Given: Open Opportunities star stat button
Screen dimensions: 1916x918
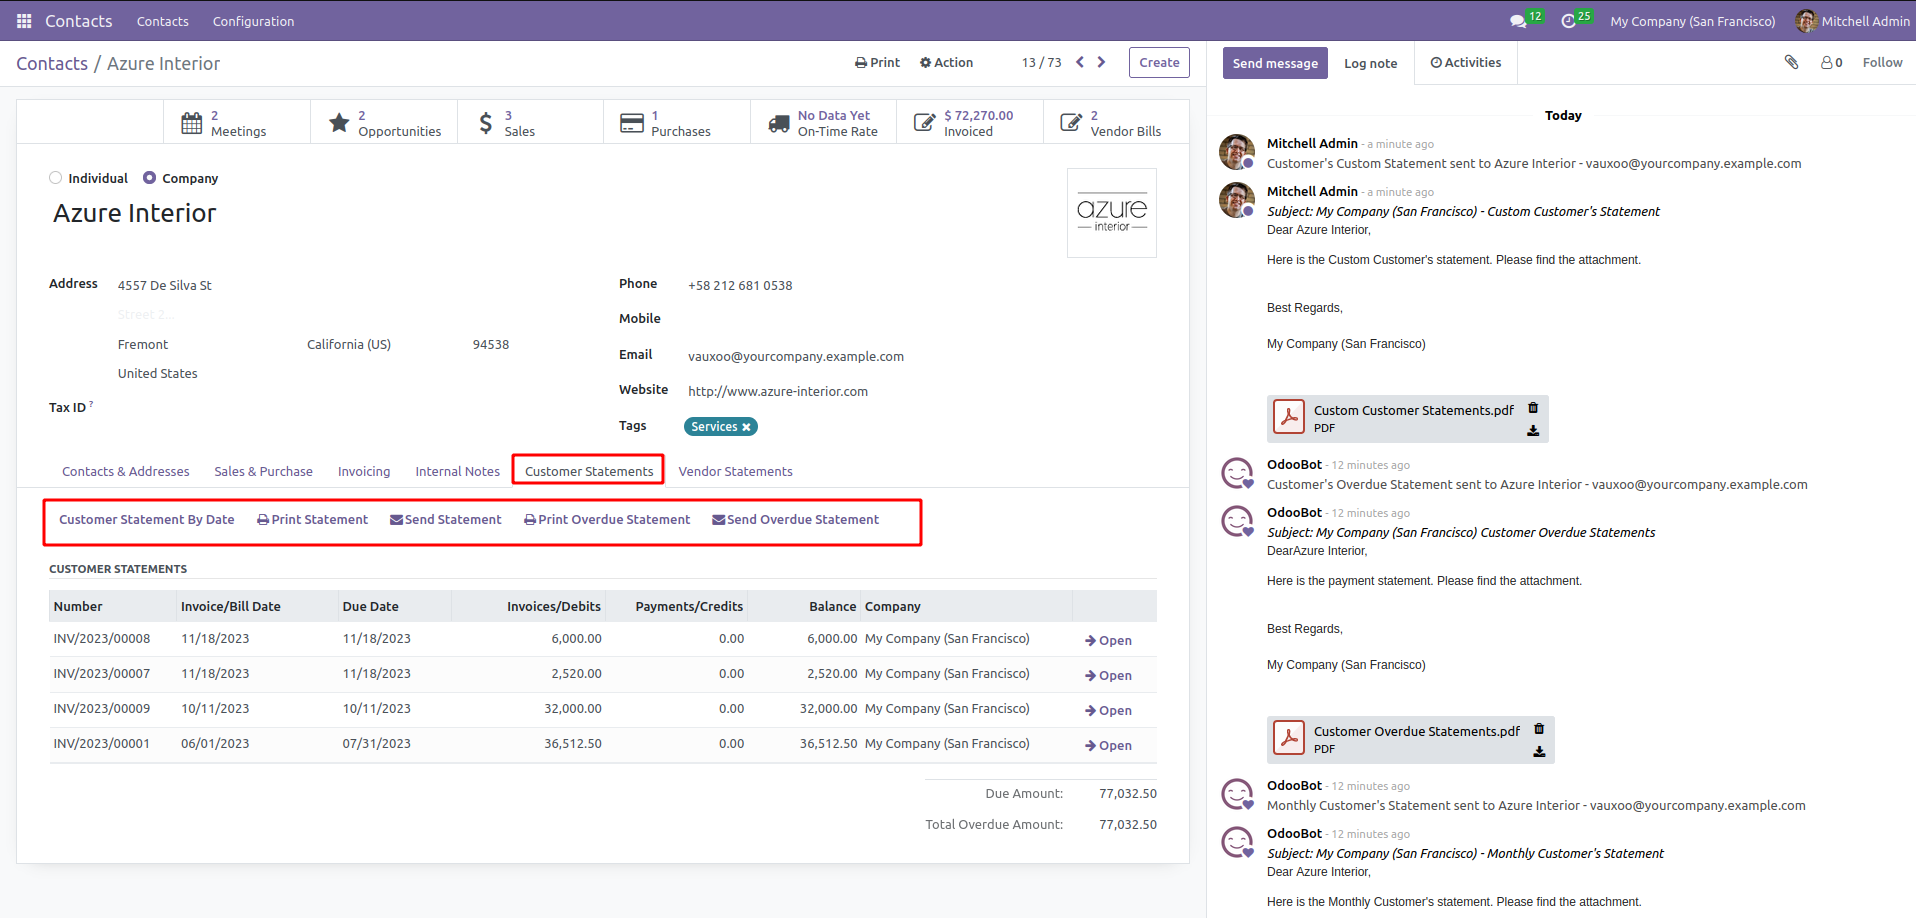Looking at the screenshot, I should [x=384, y=123].
